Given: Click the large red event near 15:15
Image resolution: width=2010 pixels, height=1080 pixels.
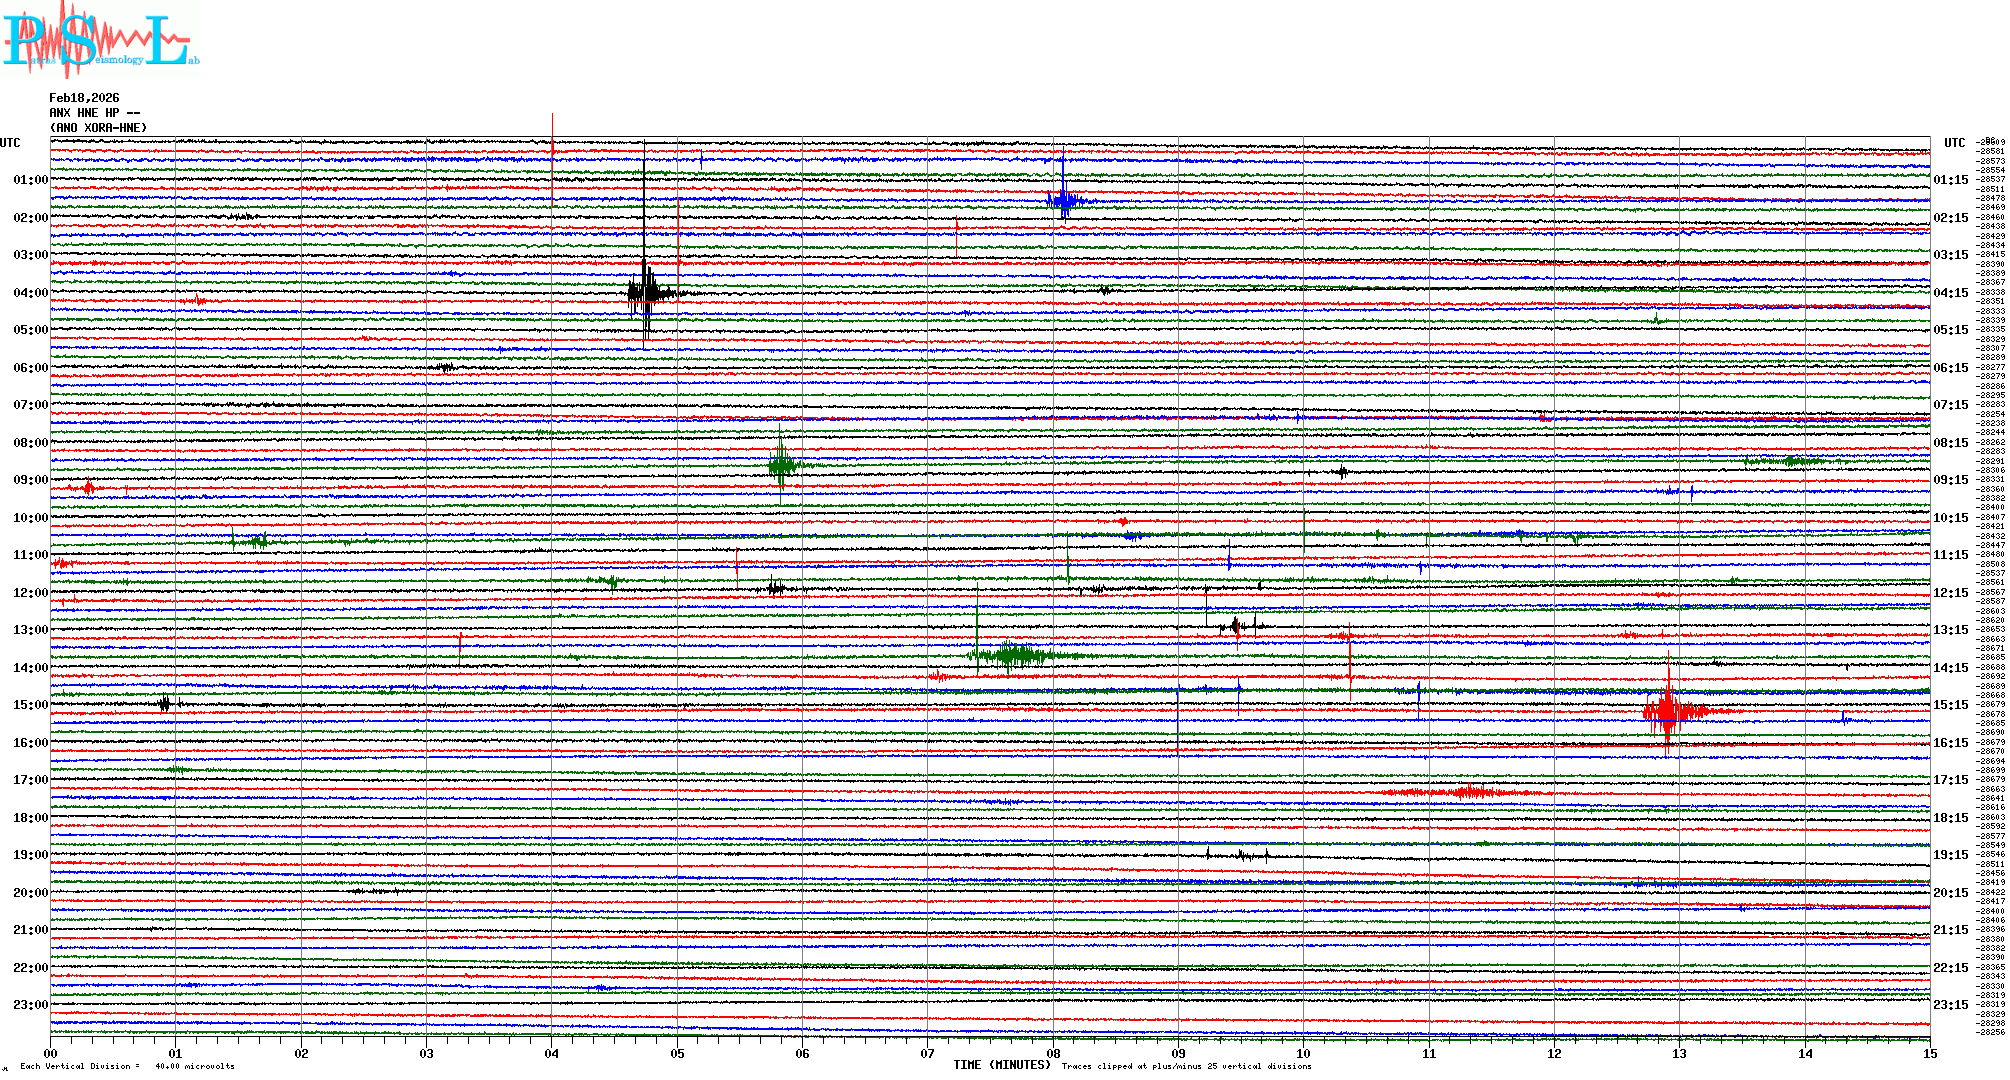Looking at the screenshot, I should tap(1668, 712).
